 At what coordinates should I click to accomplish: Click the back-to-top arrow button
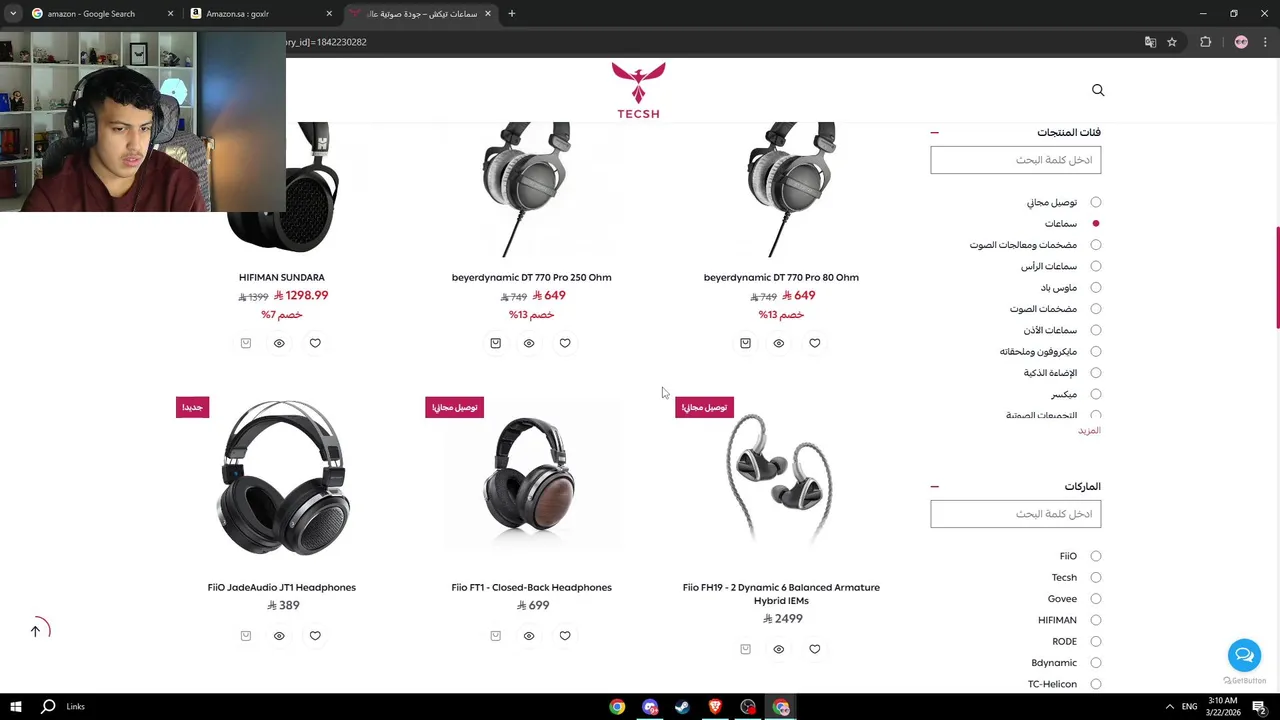(x=35, y=630)
